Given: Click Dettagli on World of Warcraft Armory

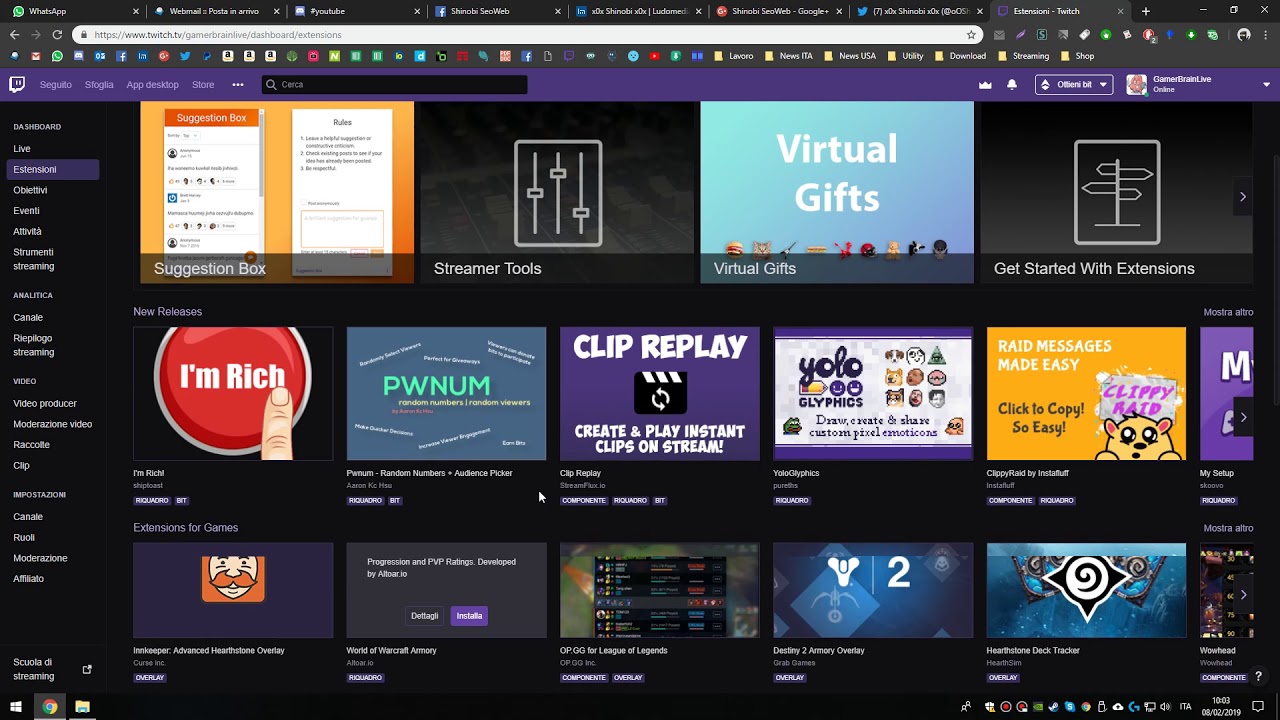Looking at the screenshot, I should click(x=424, y=616).
